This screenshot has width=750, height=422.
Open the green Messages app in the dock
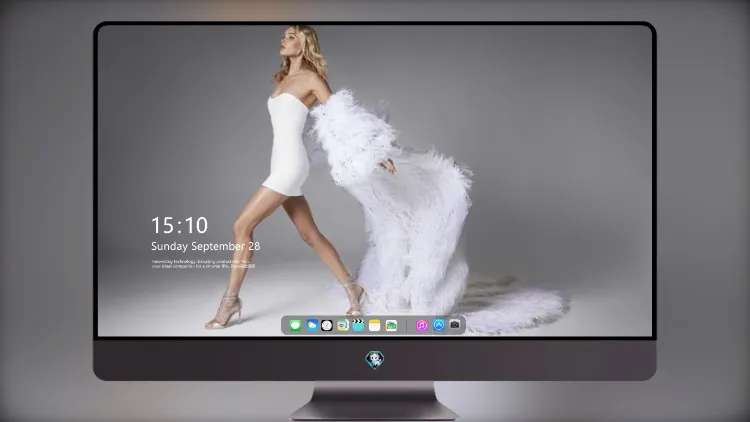tap(295, 326)
